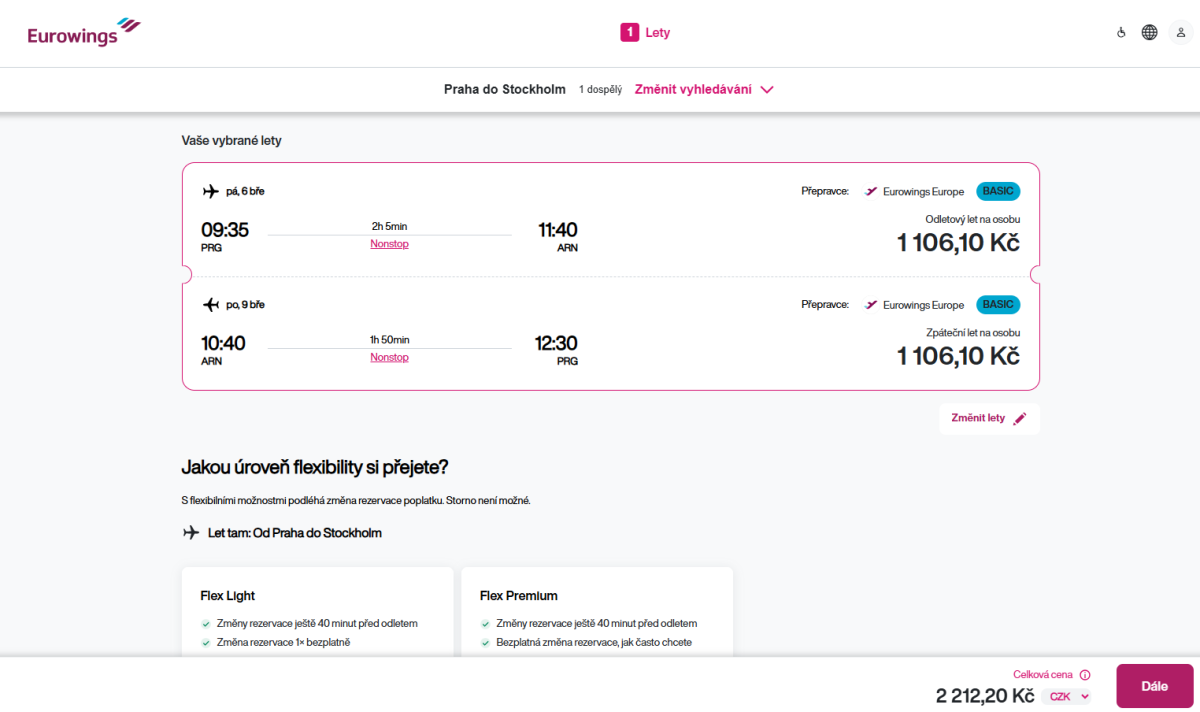The image size is (1200, 712).
Task: Click the return flight airplane icon
Action: (x=210, y=304)
